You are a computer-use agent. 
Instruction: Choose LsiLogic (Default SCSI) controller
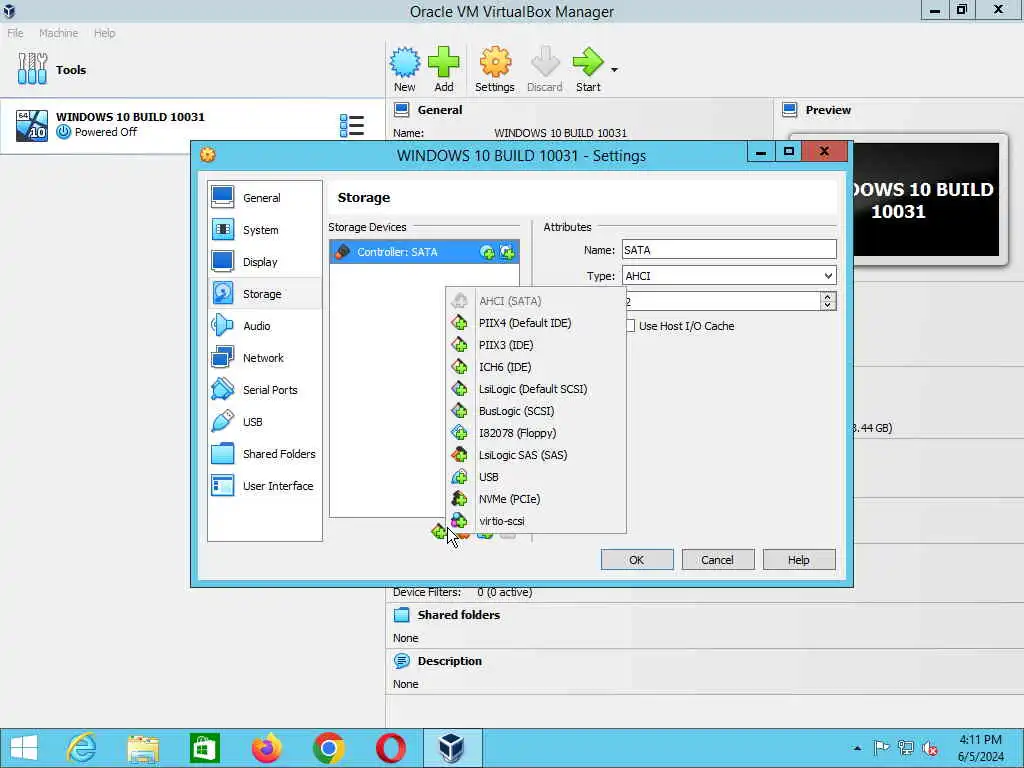[536, 389]
